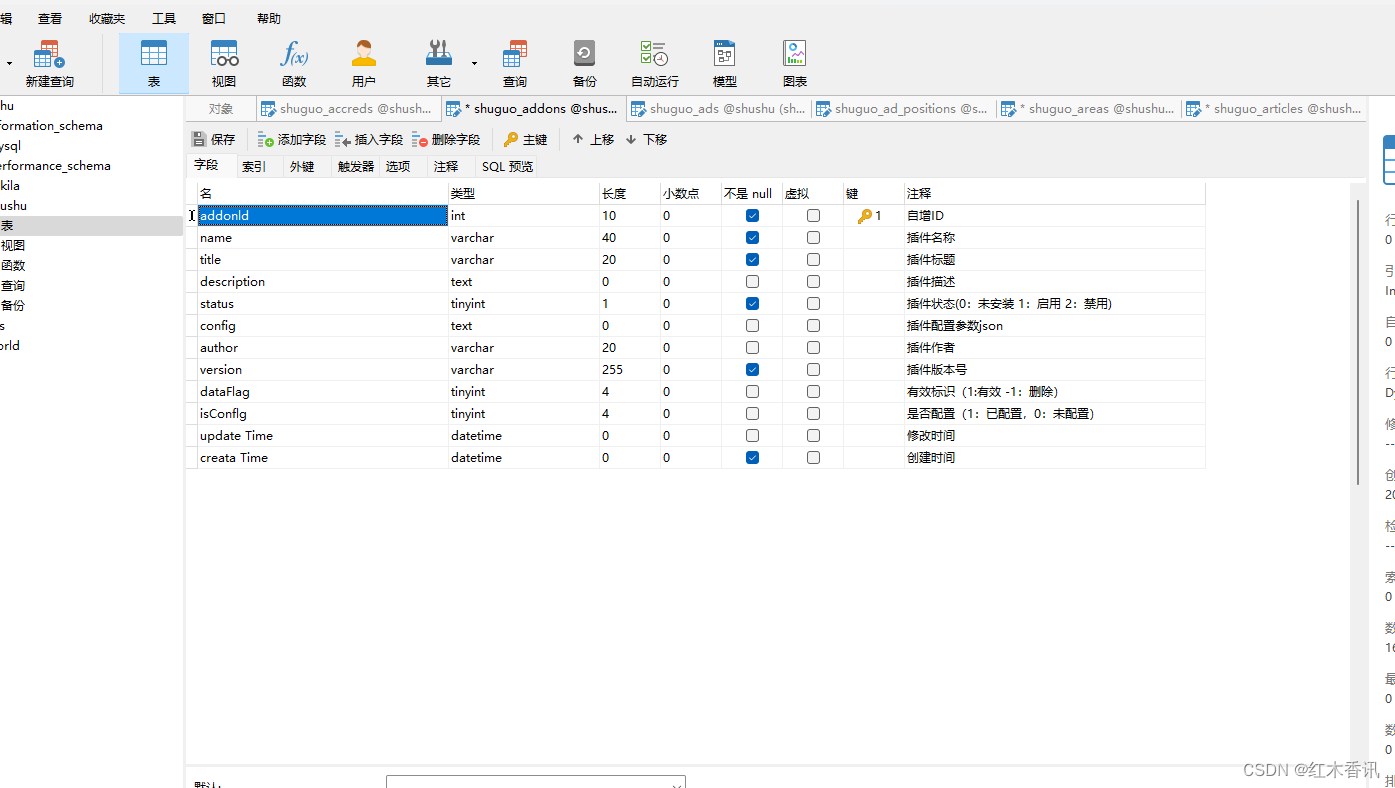
Task: Open the 视图 (view) toolbar icon
Action: point(224,64)
